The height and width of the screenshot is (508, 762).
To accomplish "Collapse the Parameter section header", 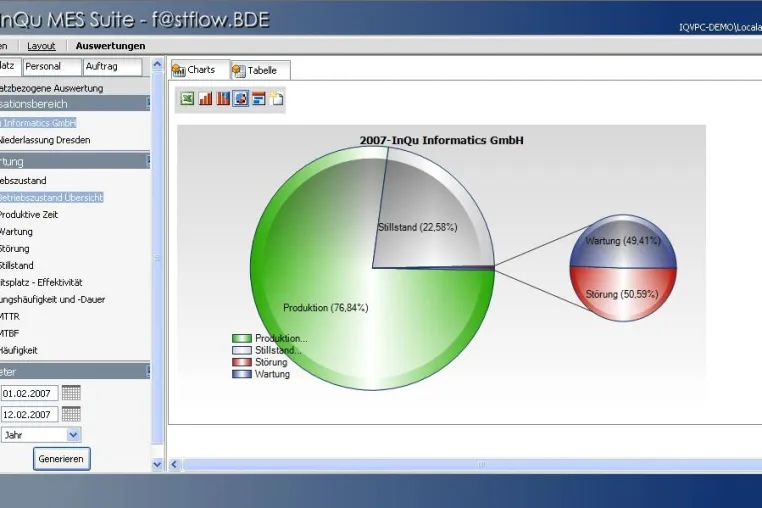I will click(75, 372).
